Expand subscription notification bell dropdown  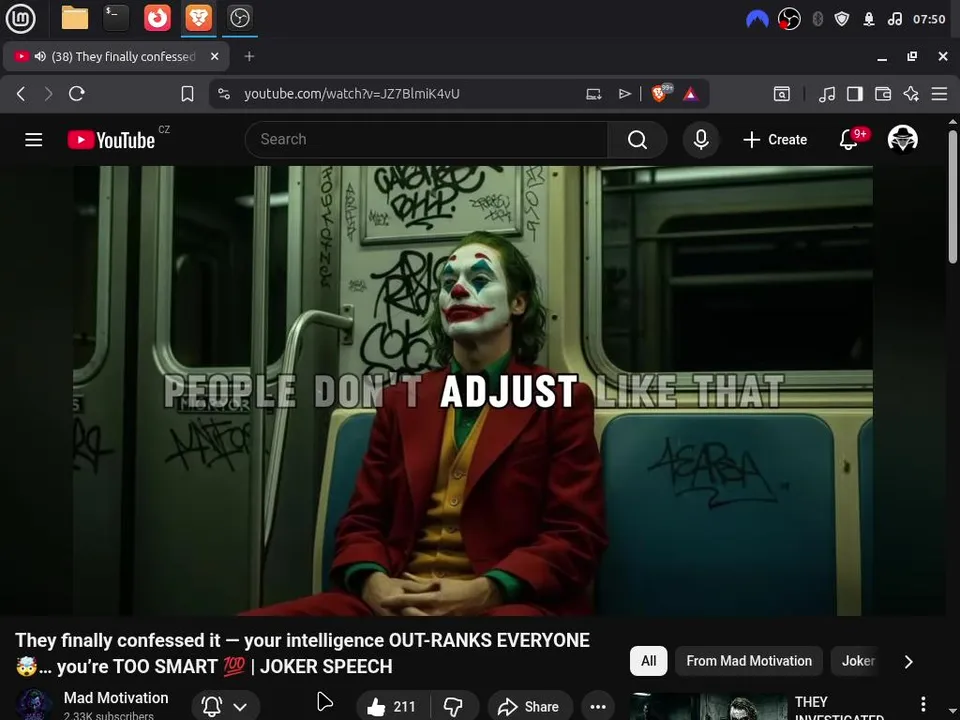coord(225,707)
